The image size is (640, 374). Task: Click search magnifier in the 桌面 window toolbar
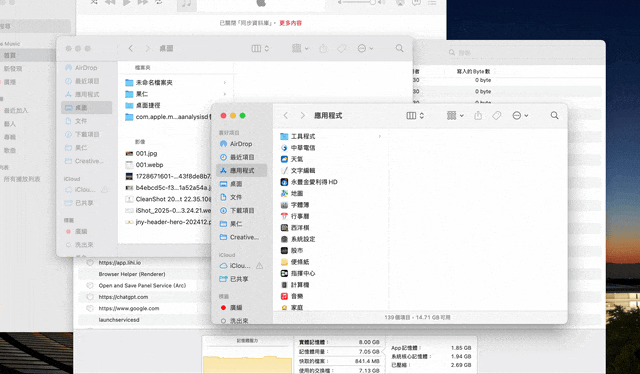[400, 49]
